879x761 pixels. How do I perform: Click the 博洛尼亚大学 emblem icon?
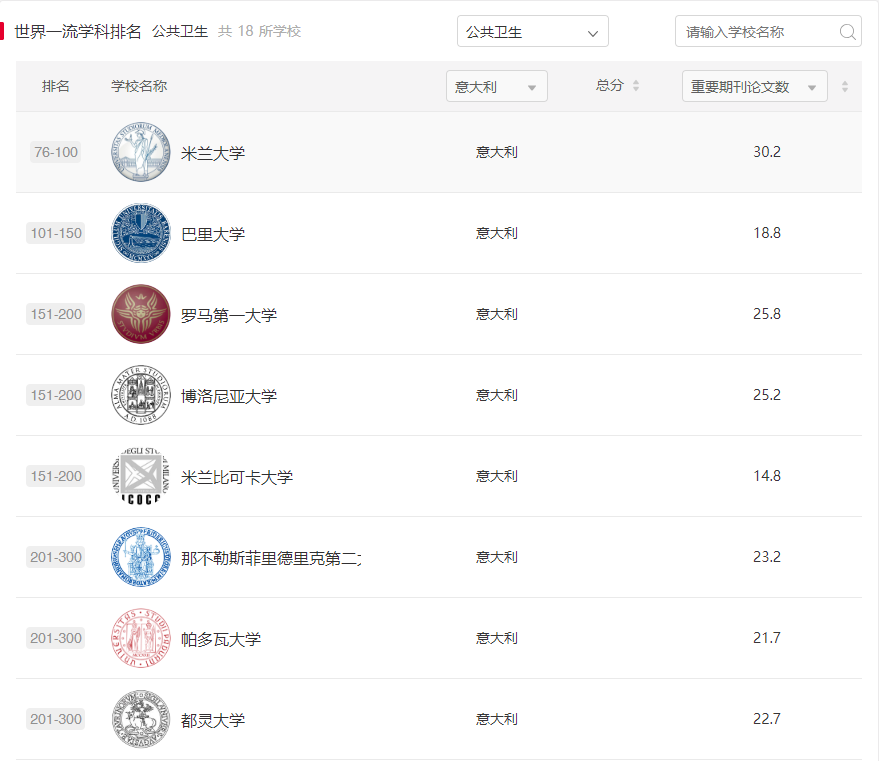140,394
